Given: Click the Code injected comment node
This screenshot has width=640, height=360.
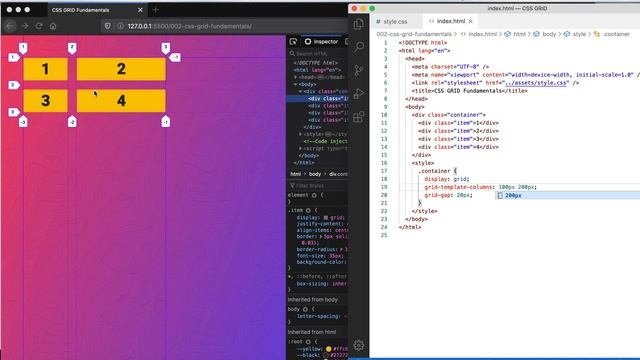Looking at the screenshot, I should click(325, 141).
